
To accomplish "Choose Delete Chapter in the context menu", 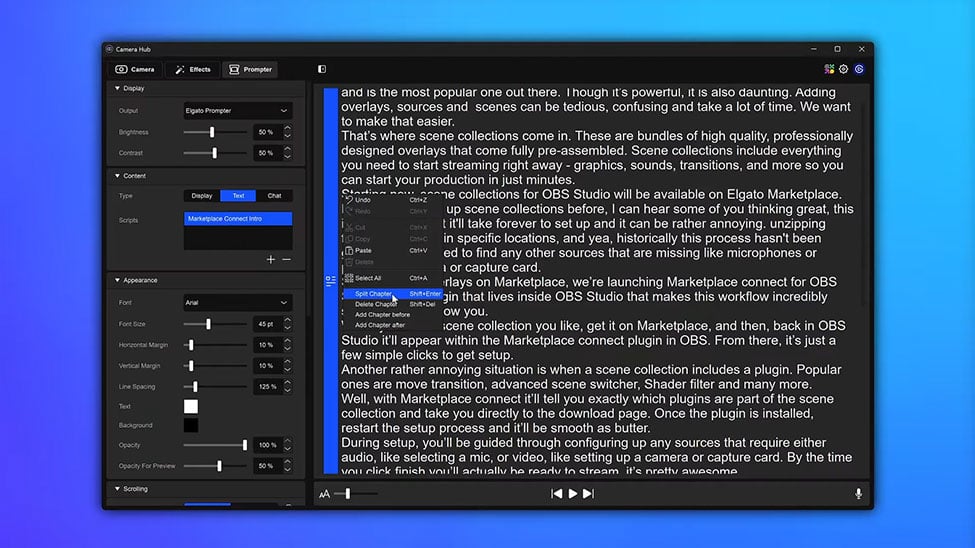I will [x=392, y=304].
